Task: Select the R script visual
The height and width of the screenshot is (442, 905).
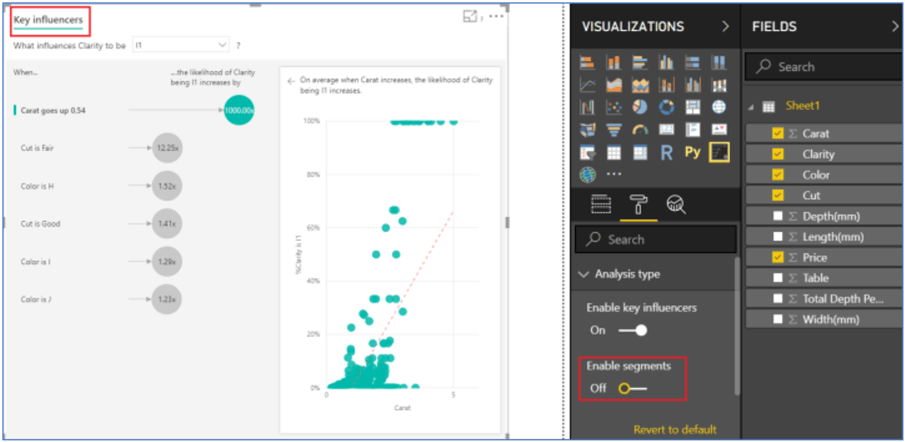Action: (666, 152)
